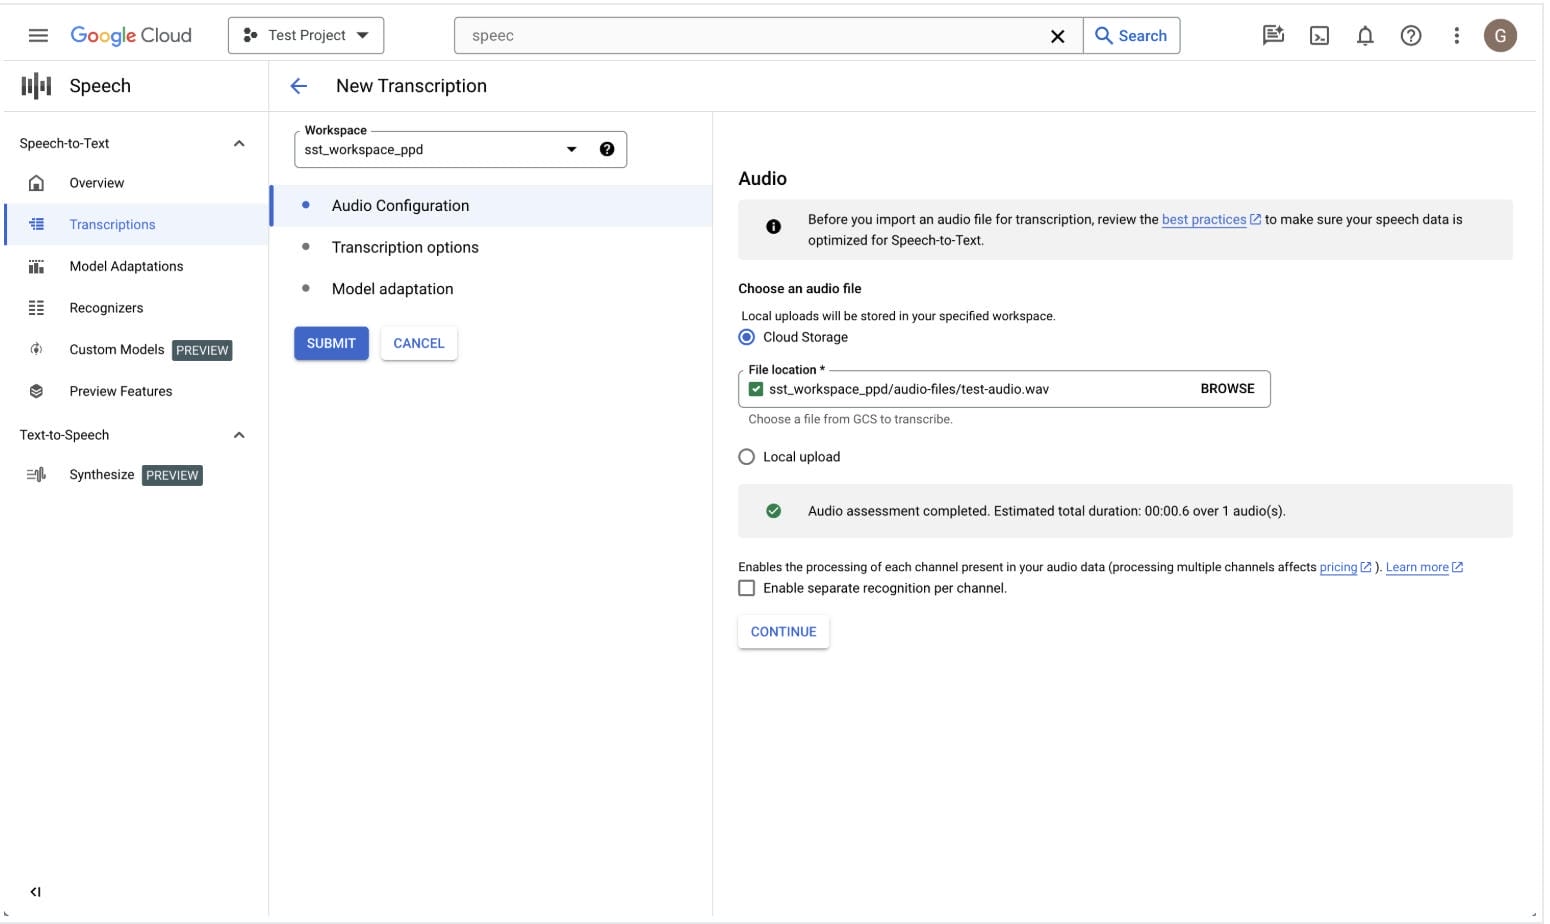This screenshot has height=924, width=1550.
Task: Select the Local upload radio button
Action: pyautogui.click(x=746, y=457)
